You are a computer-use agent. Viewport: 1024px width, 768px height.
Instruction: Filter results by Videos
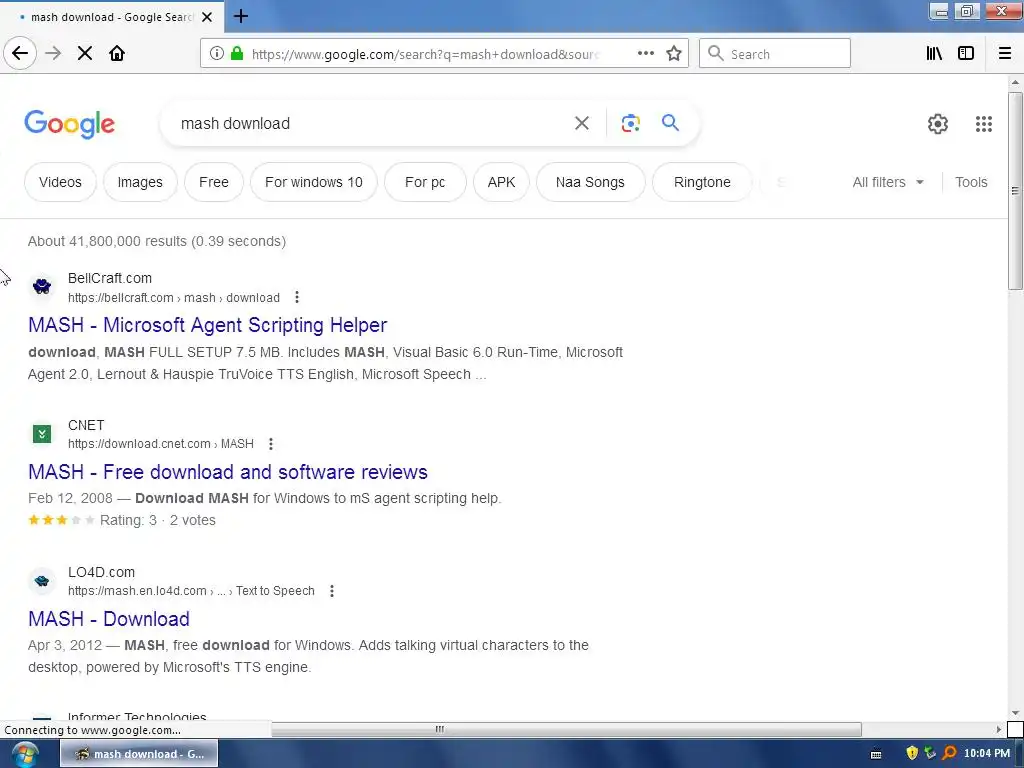pos(60,182)
